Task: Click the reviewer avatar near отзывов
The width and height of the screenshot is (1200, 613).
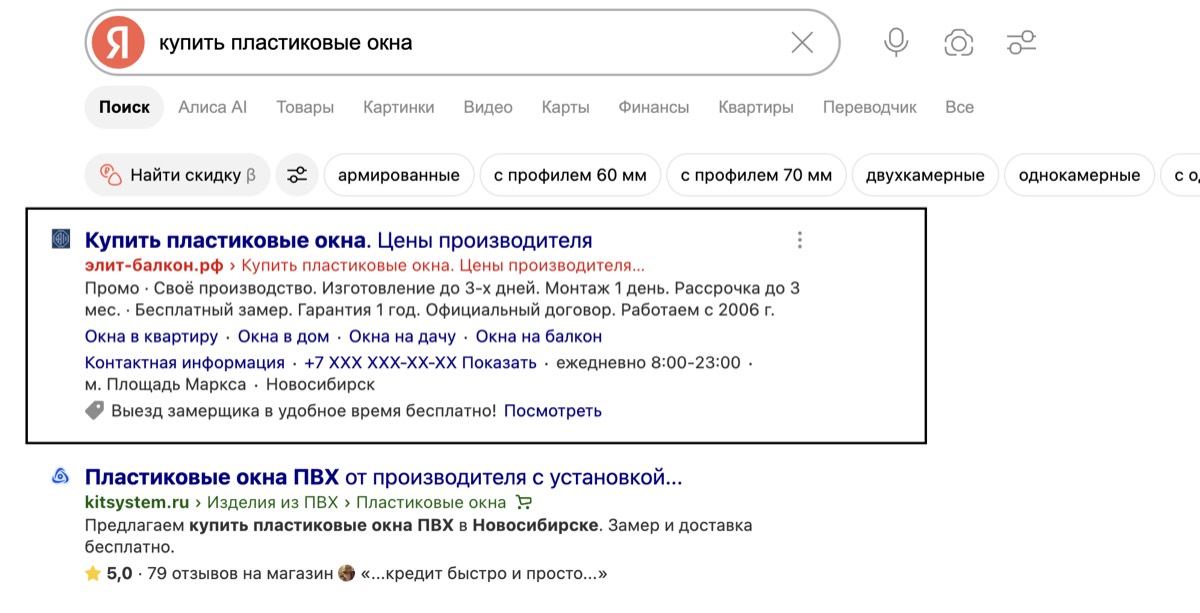Action: [x=347, y=574]
